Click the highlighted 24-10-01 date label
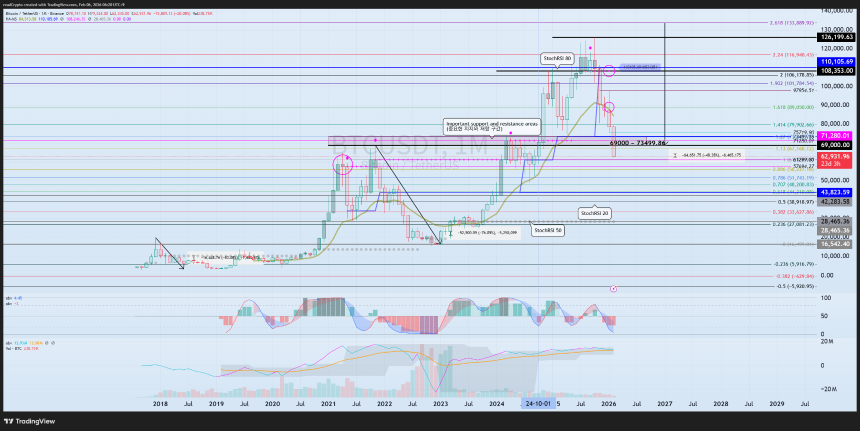 coord(538,403)
